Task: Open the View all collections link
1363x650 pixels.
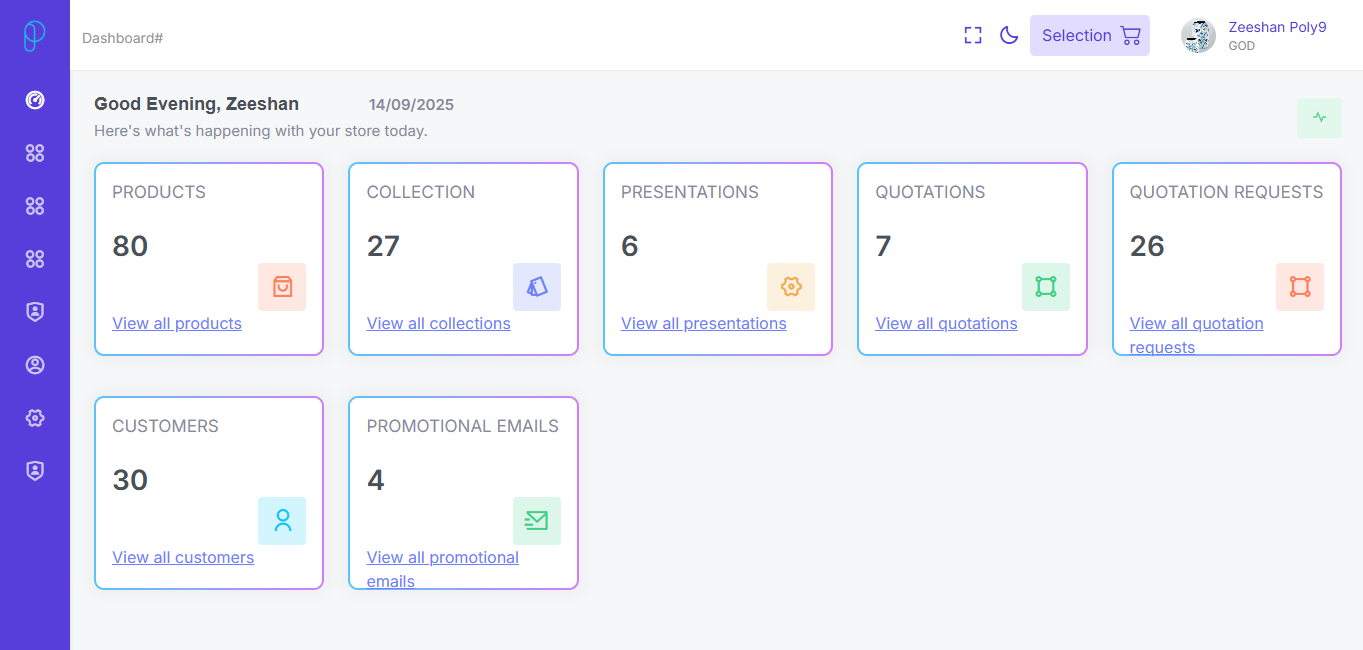Action: pyautogui.click(x=438, y=323)
